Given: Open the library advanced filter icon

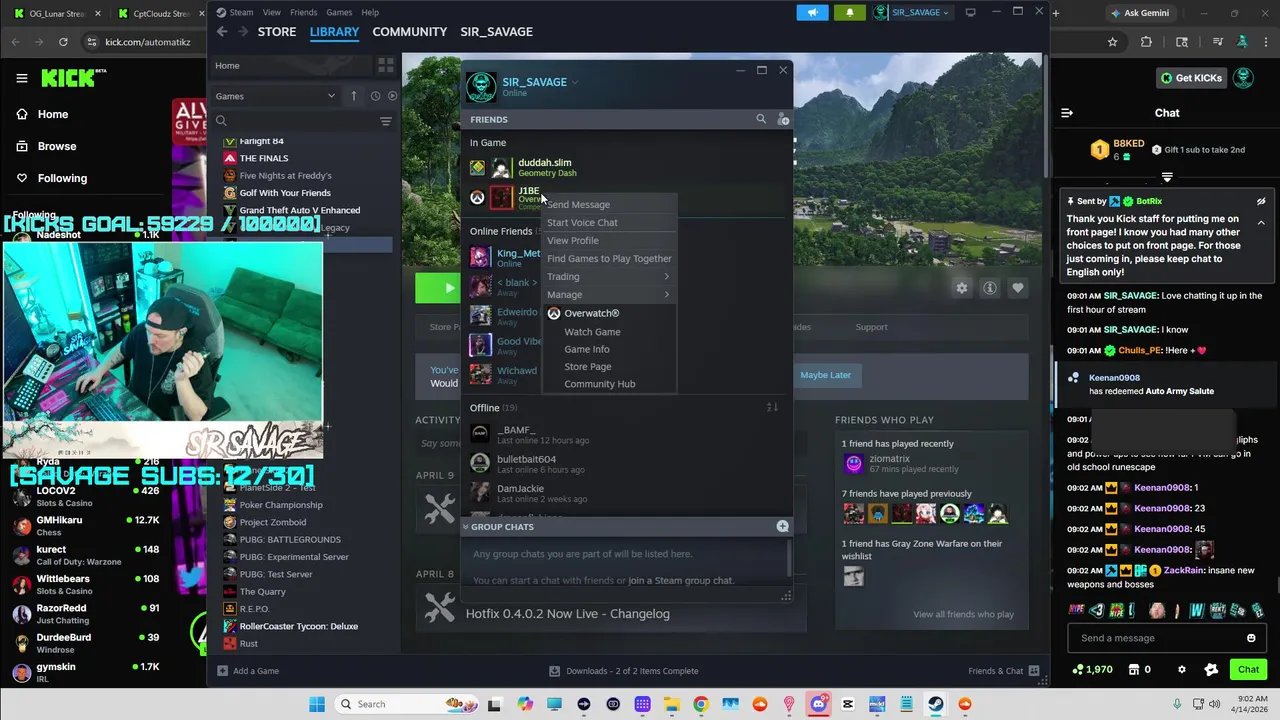Looking at the screenshot, I should point(385,121).
